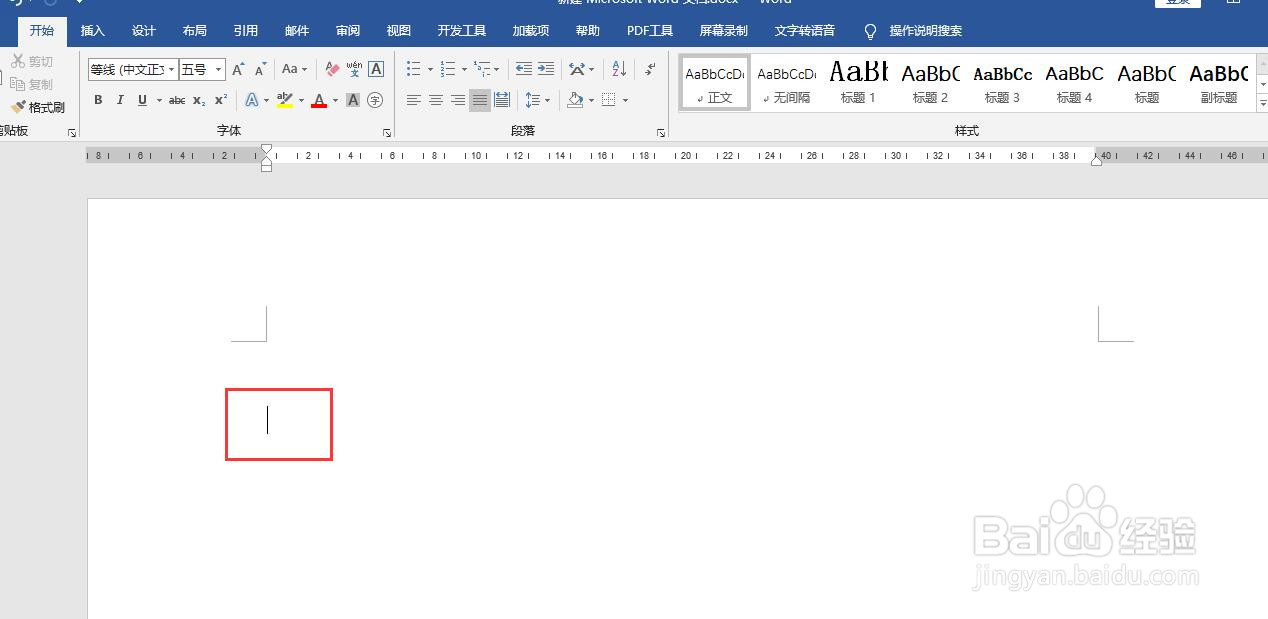Screen dimensions: 1268x619
Task: Toggle italic formatting
Action: (x=120, y=100)
